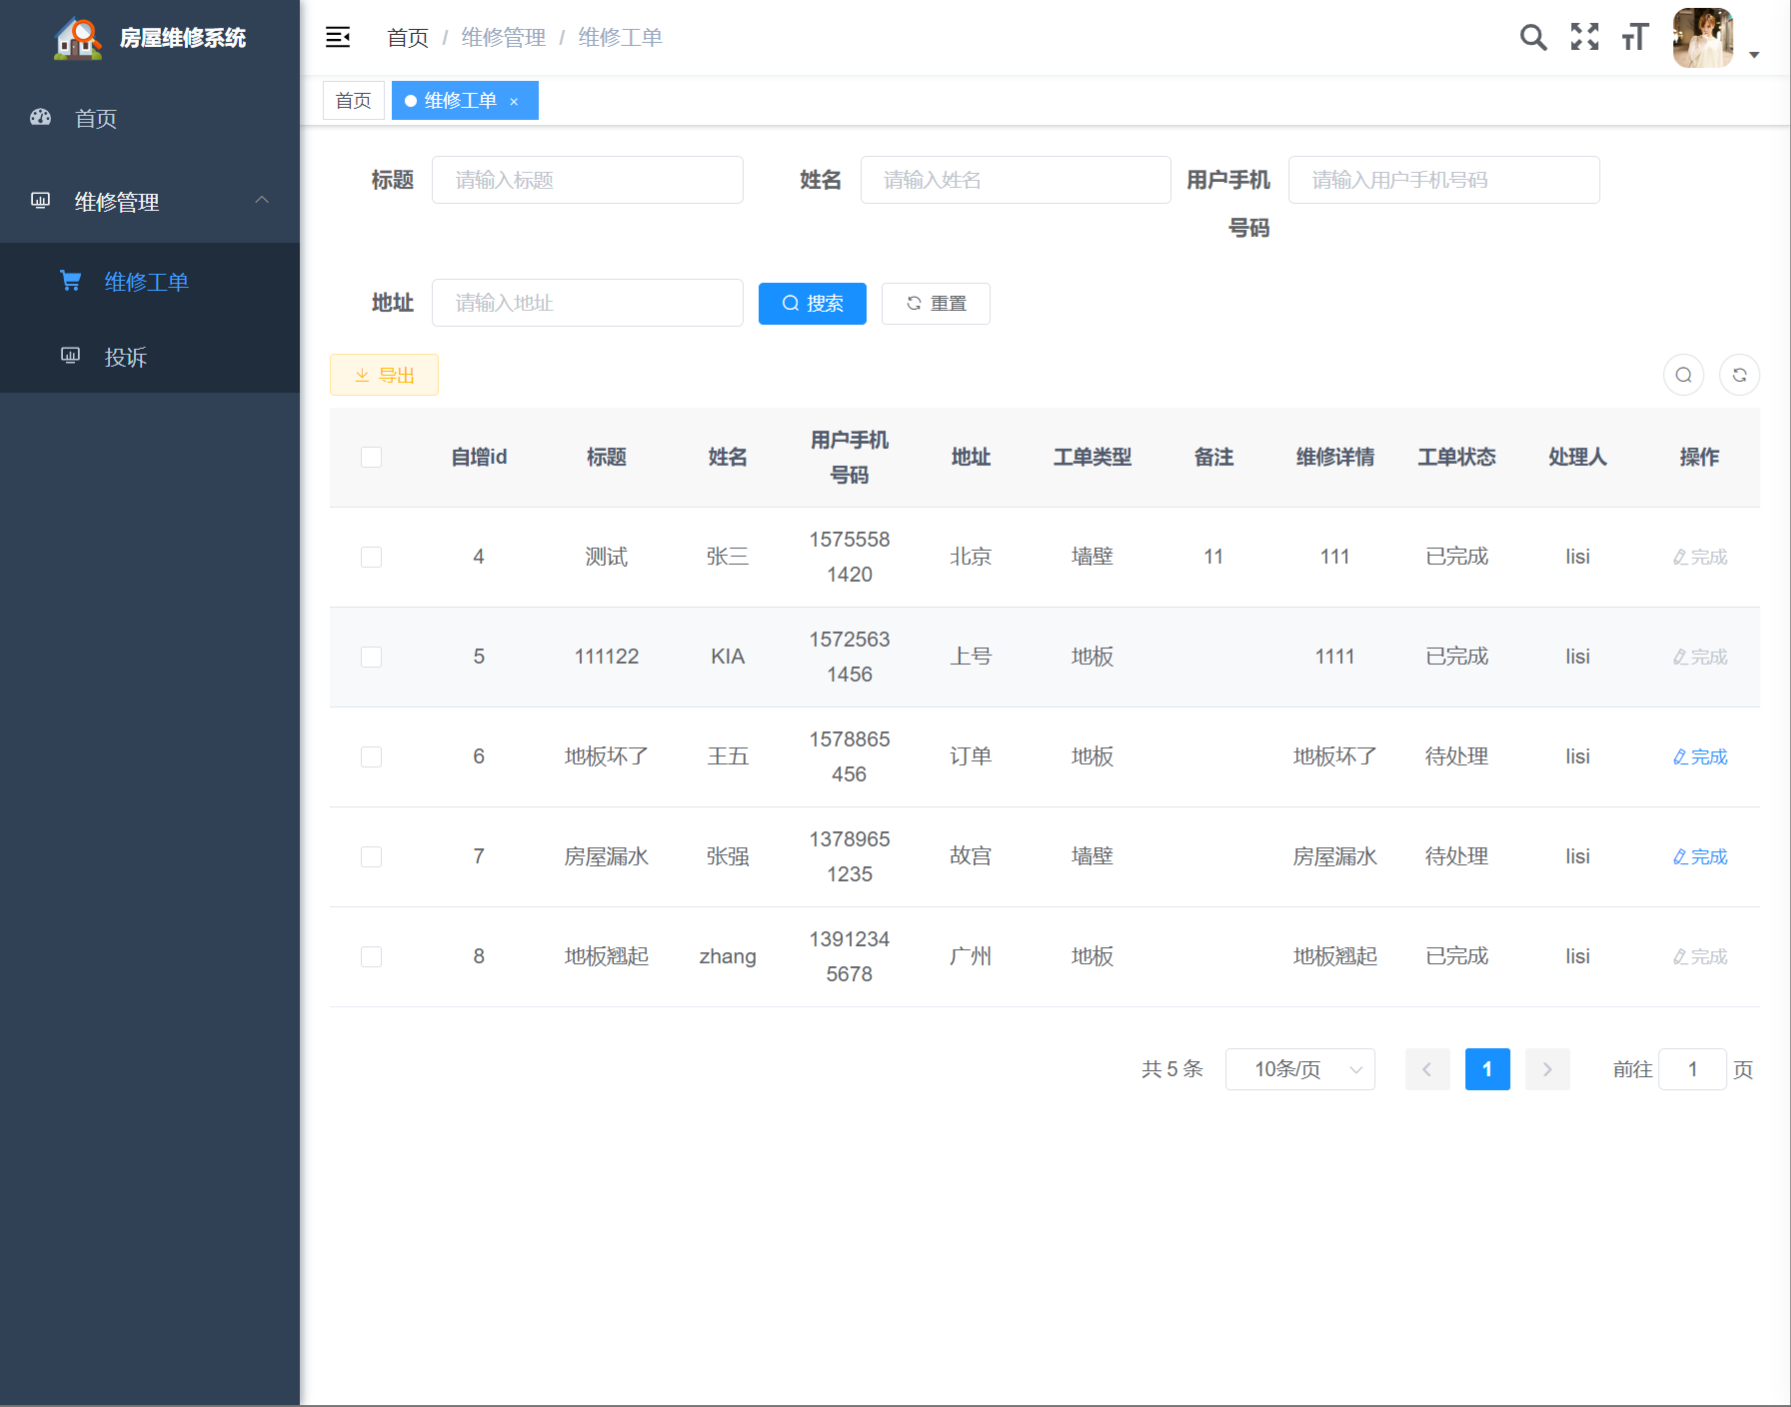This screenshot has height=1407, width=1791.
Task: Click phone number 13789651235
Action: pyautogui.click(x=849, y=857)
